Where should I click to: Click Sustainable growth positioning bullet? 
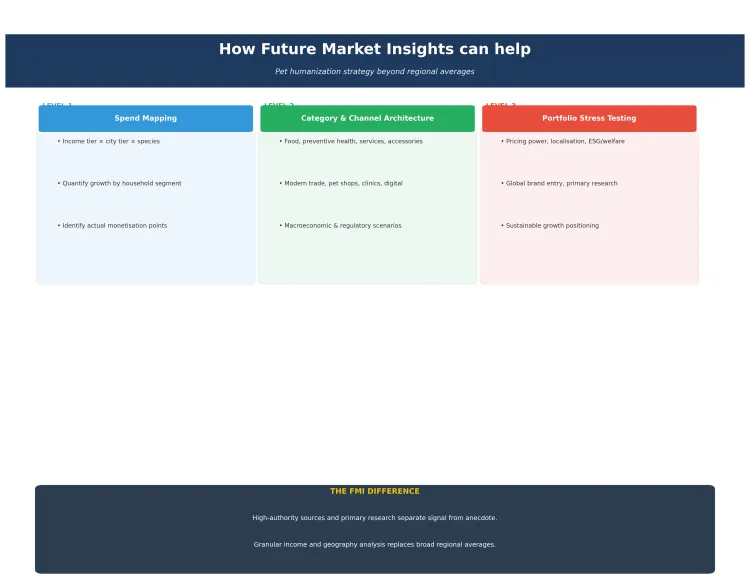(x=551, y=226)
